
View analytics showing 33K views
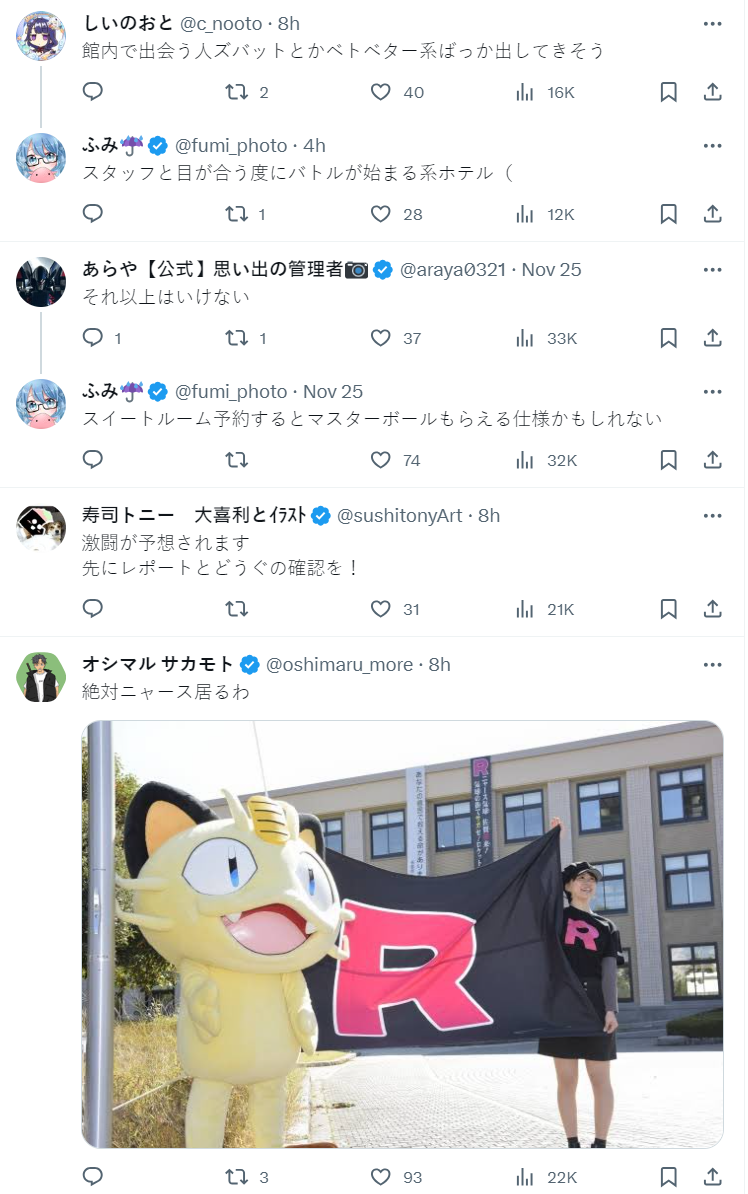tap(546, 338)
